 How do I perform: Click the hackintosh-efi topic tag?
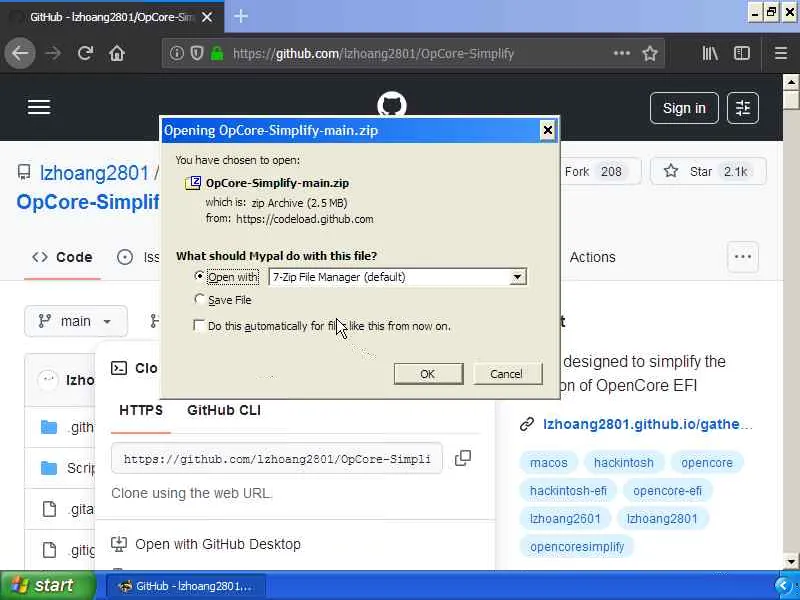tap(568, 491)
